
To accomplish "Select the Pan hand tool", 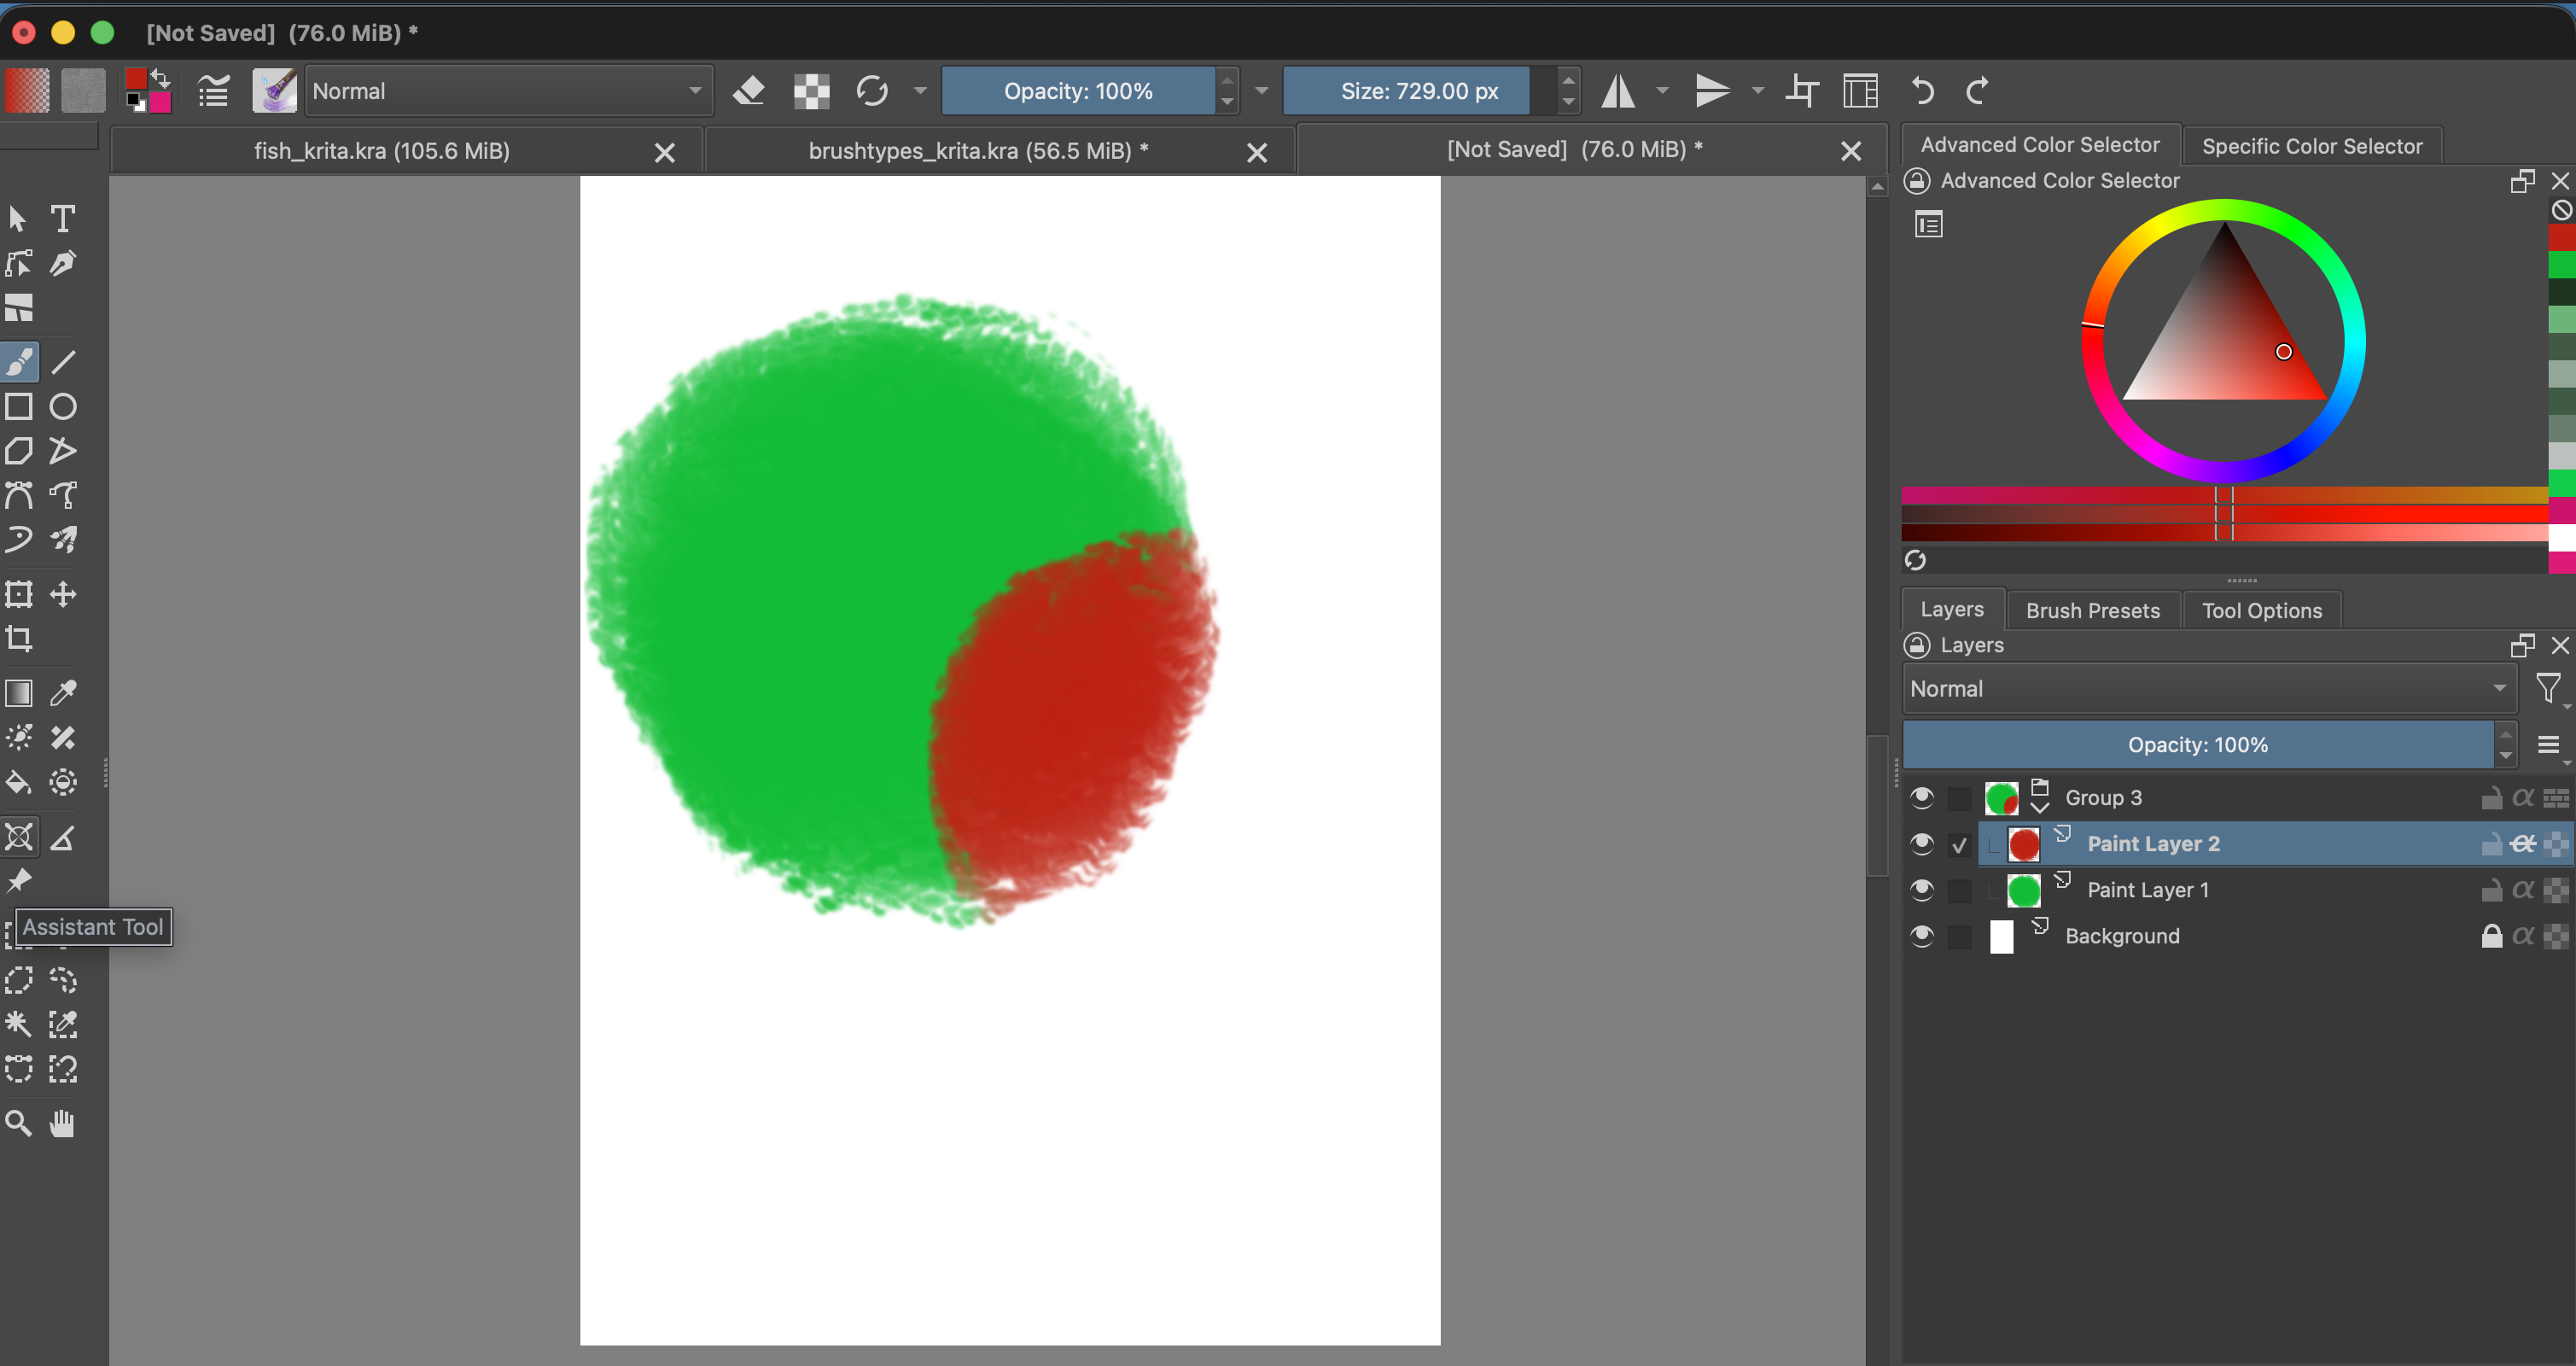I will 63,1123.
